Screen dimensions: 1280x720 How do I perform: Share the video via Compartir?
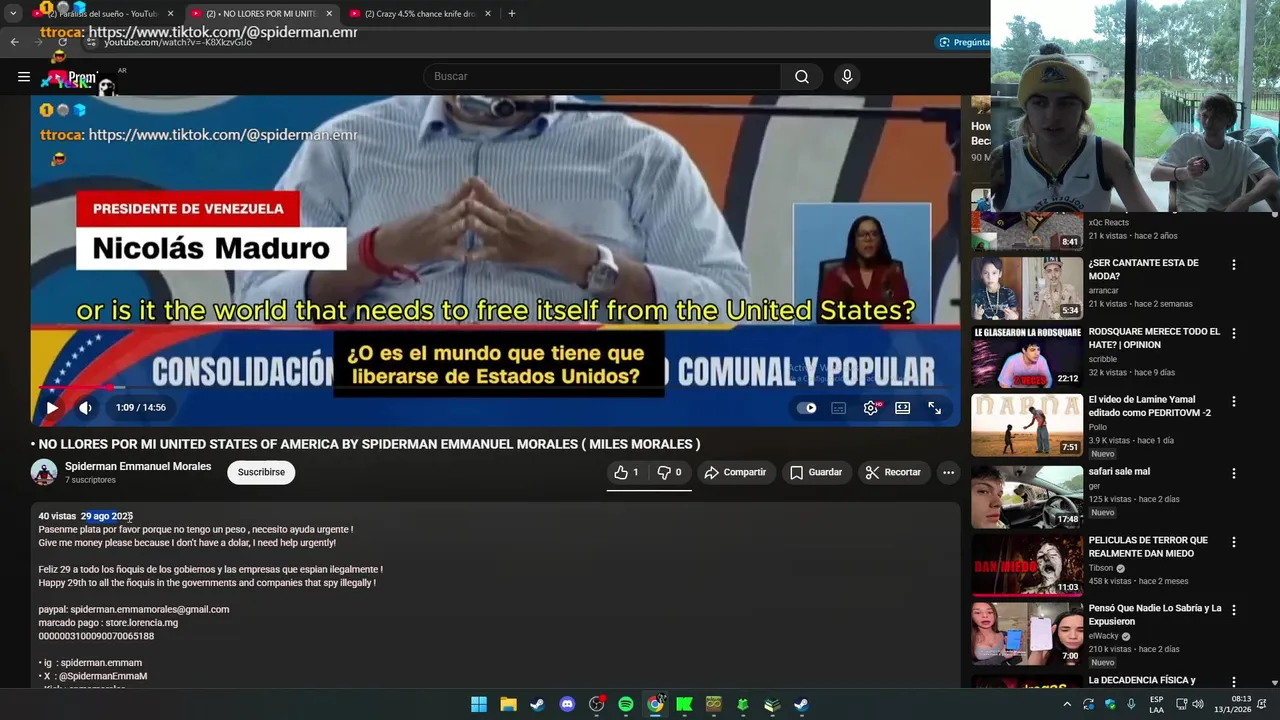[735, 472]
